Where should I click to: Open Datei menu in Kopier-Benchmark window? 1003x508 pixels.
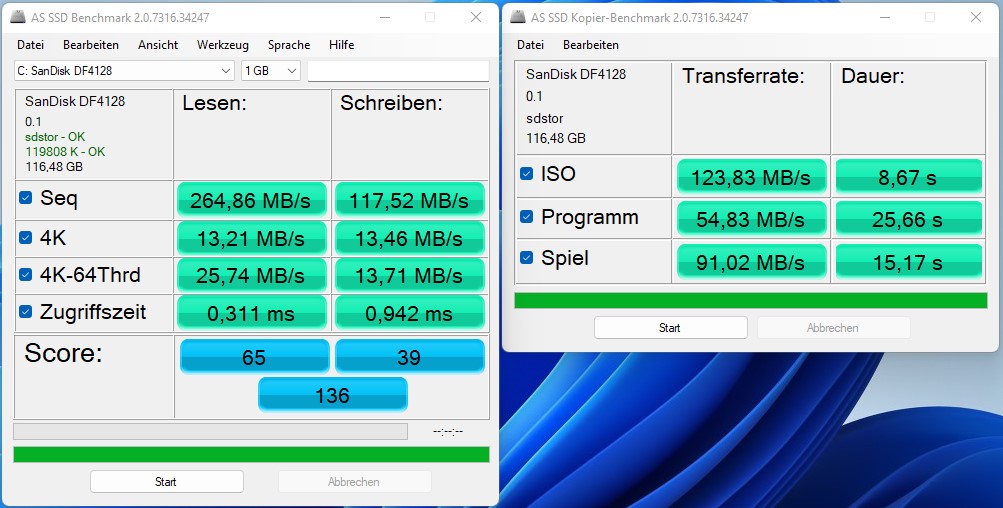coord(530,45)
